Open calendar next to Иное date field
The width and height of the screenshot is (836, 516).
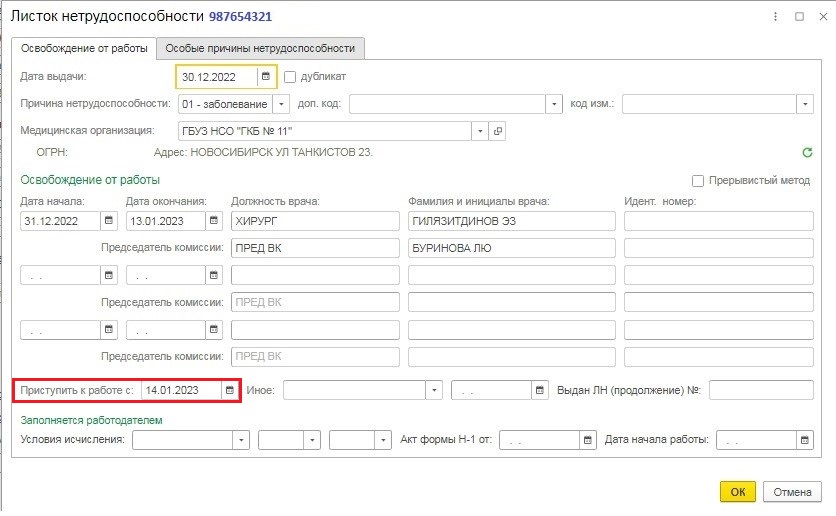click(x=540, y=390)
